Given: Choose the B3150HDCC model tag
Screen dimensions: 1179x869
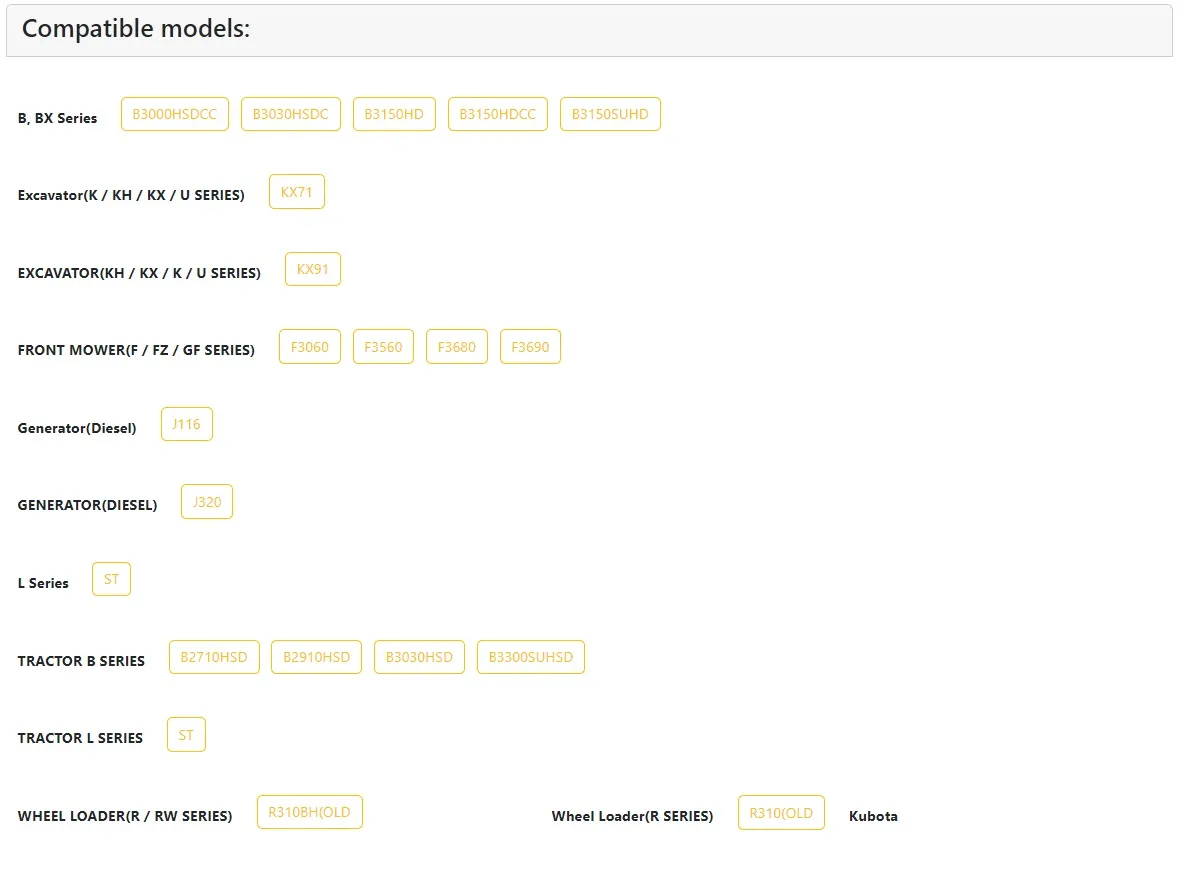Looking at the screenshot, I should (x=497, y=114).
